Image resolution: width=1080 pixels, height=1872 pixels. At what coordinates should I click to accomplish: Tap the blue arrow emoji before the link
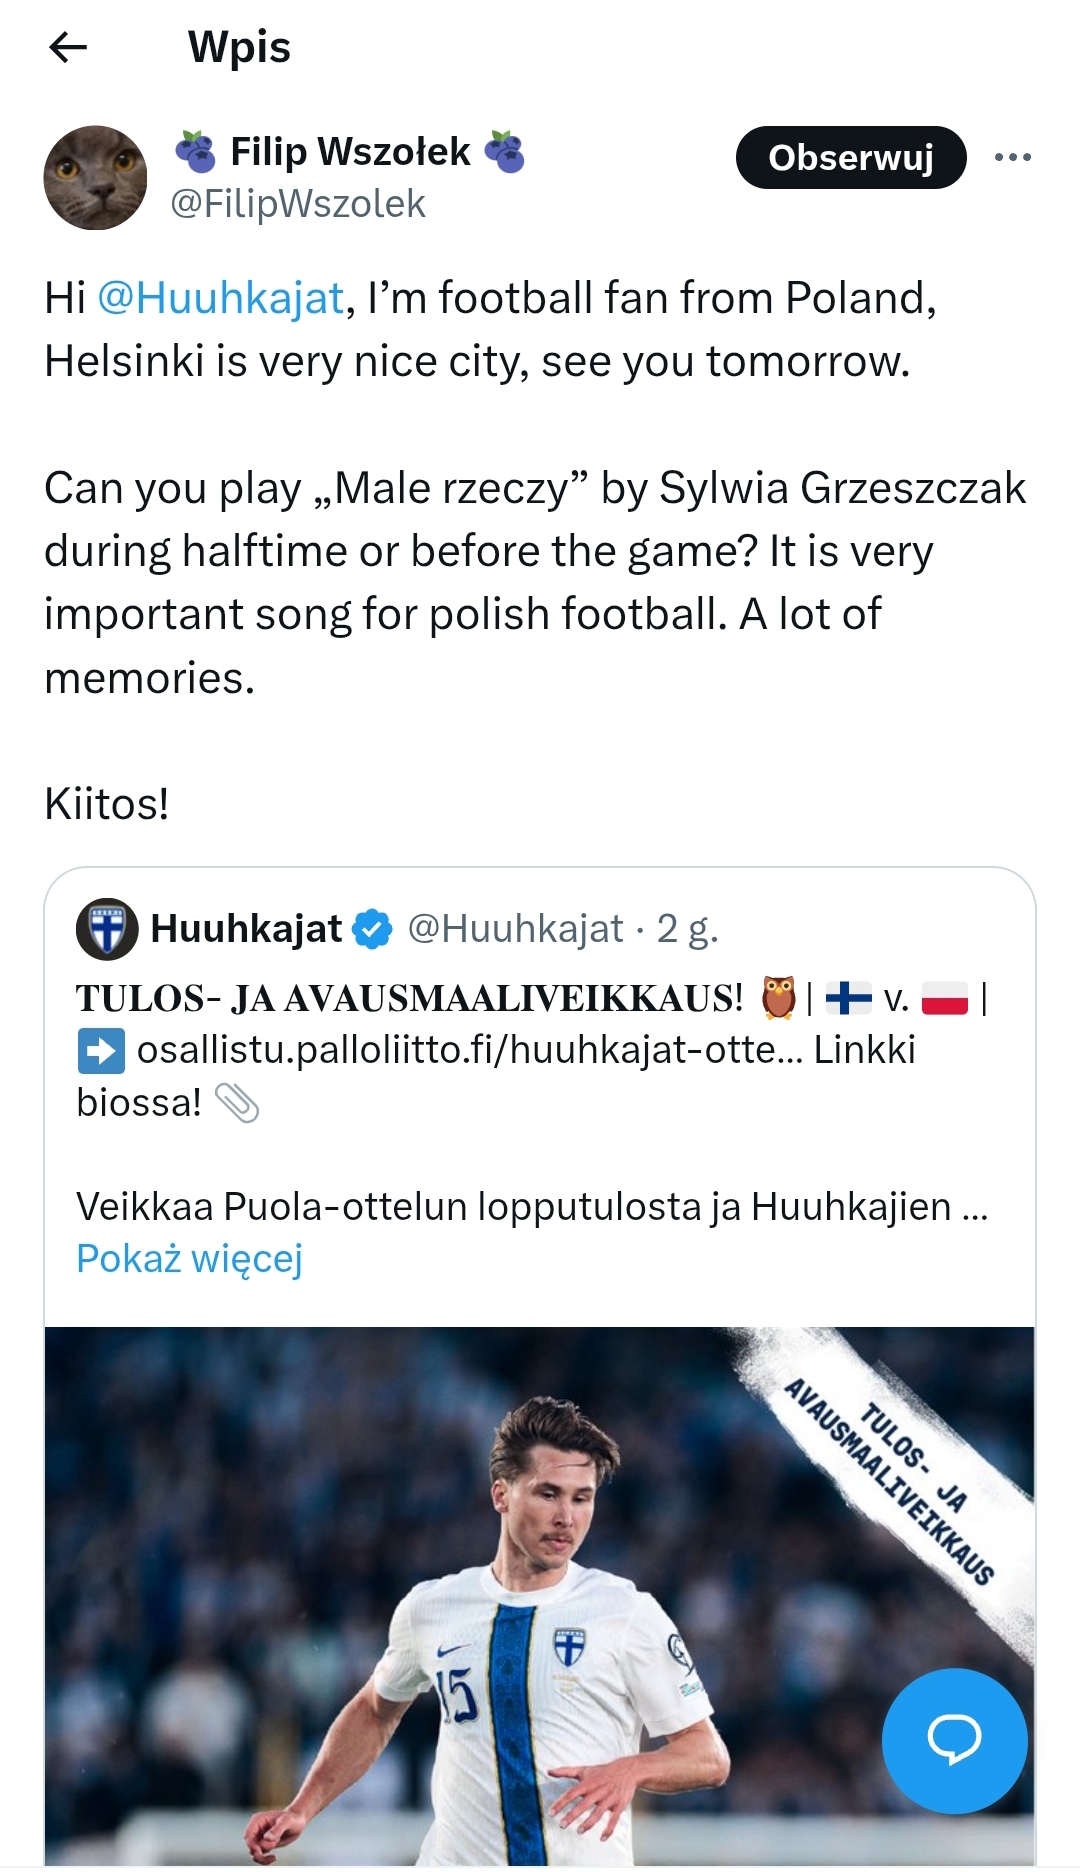[101, 1051]
